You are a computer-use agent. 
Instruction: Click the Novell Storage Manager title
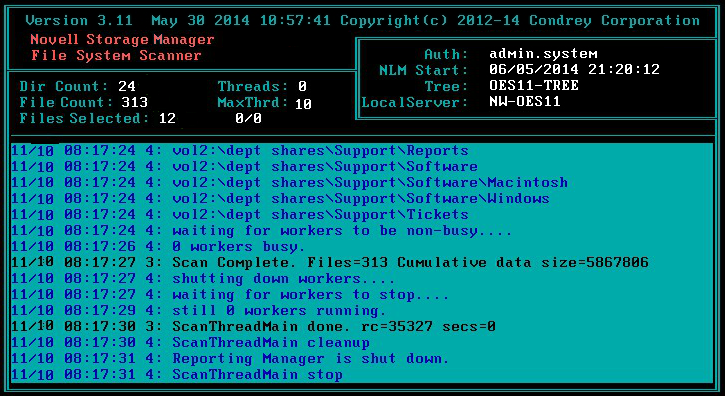pyautogui.click(x=122, y=39)
